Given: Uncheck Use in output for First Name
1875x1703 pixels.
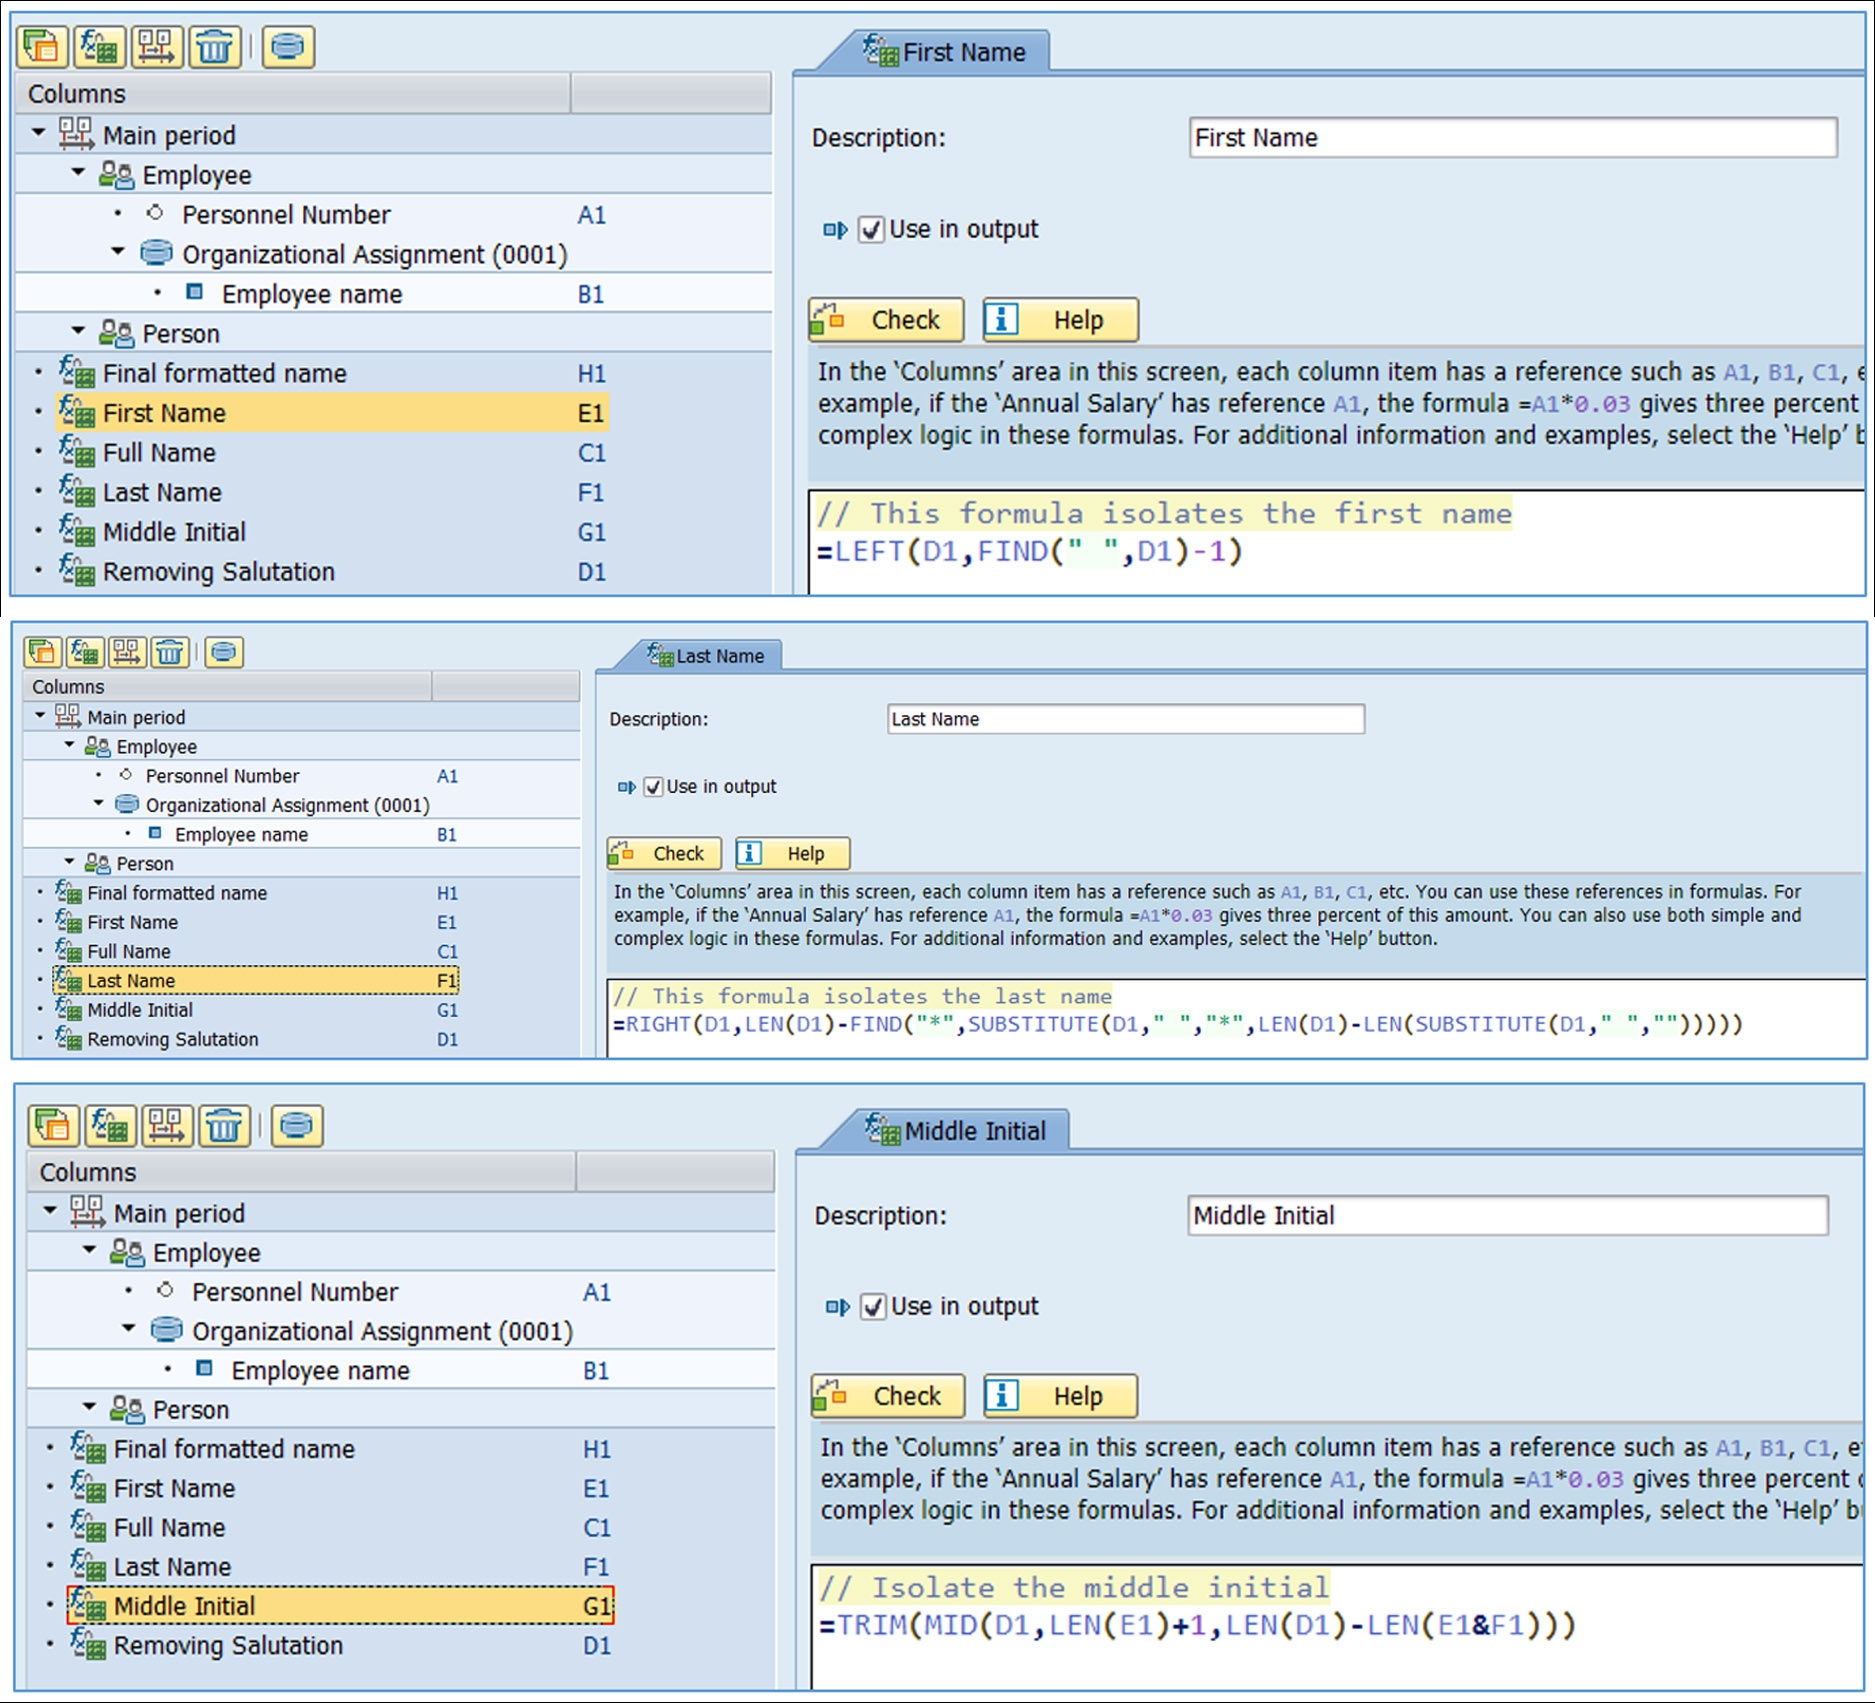Looking at the screenshot, I should (869, 229).
